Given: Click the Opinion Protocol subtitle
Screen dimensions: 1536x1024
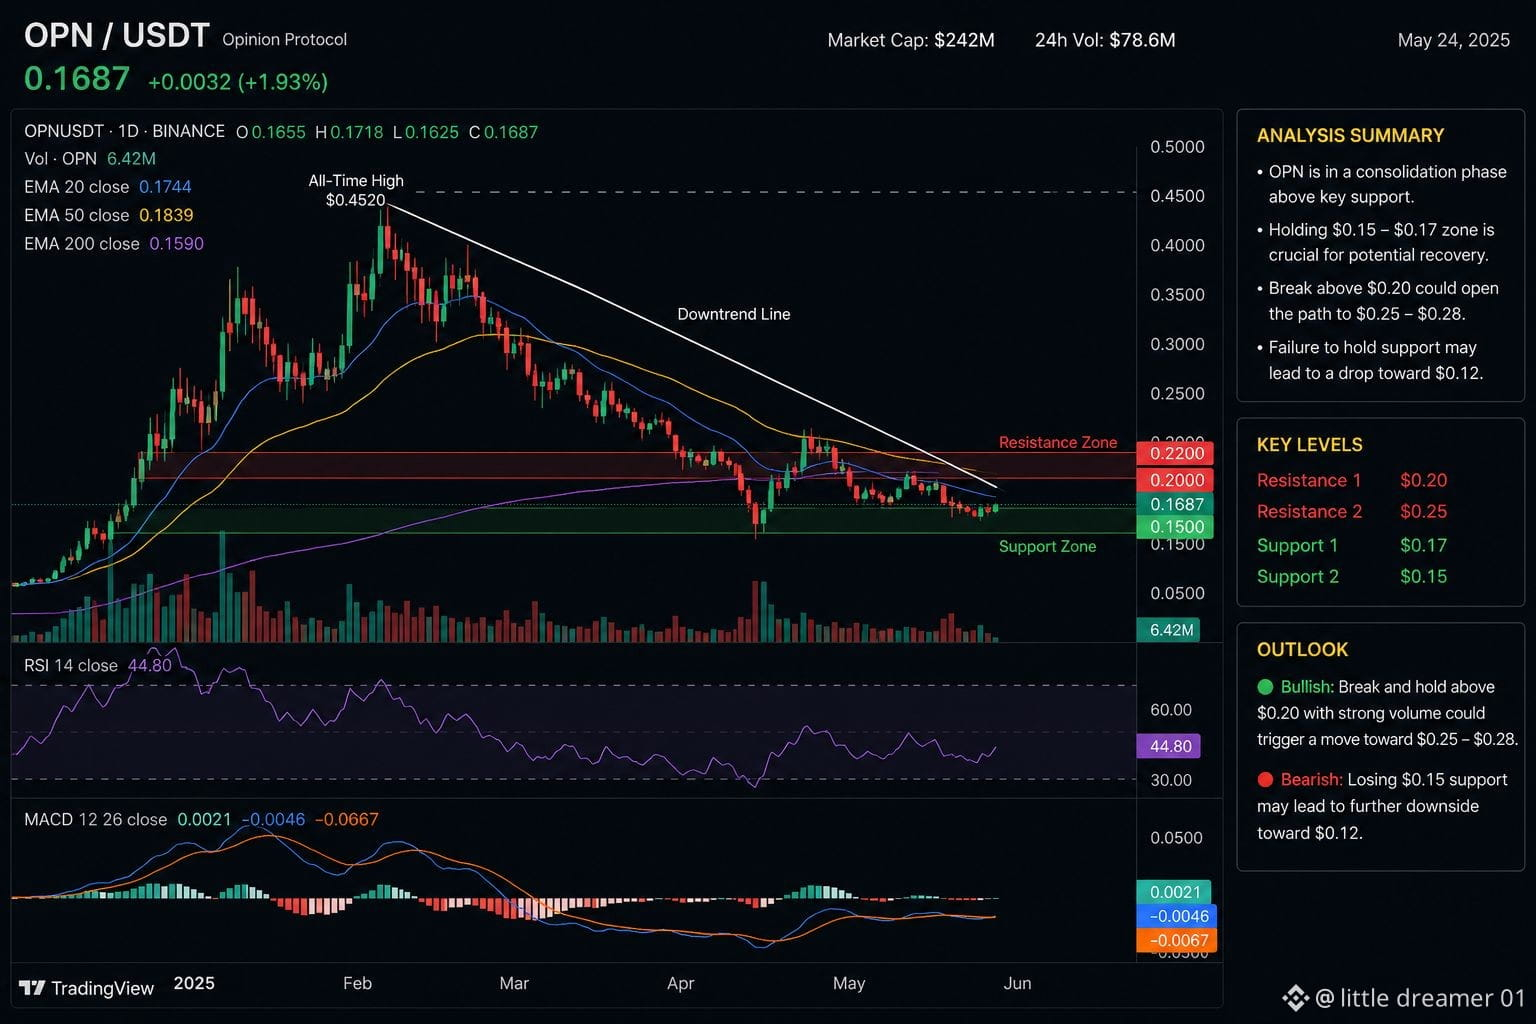Looking at the screenshot, I should 285,40.
